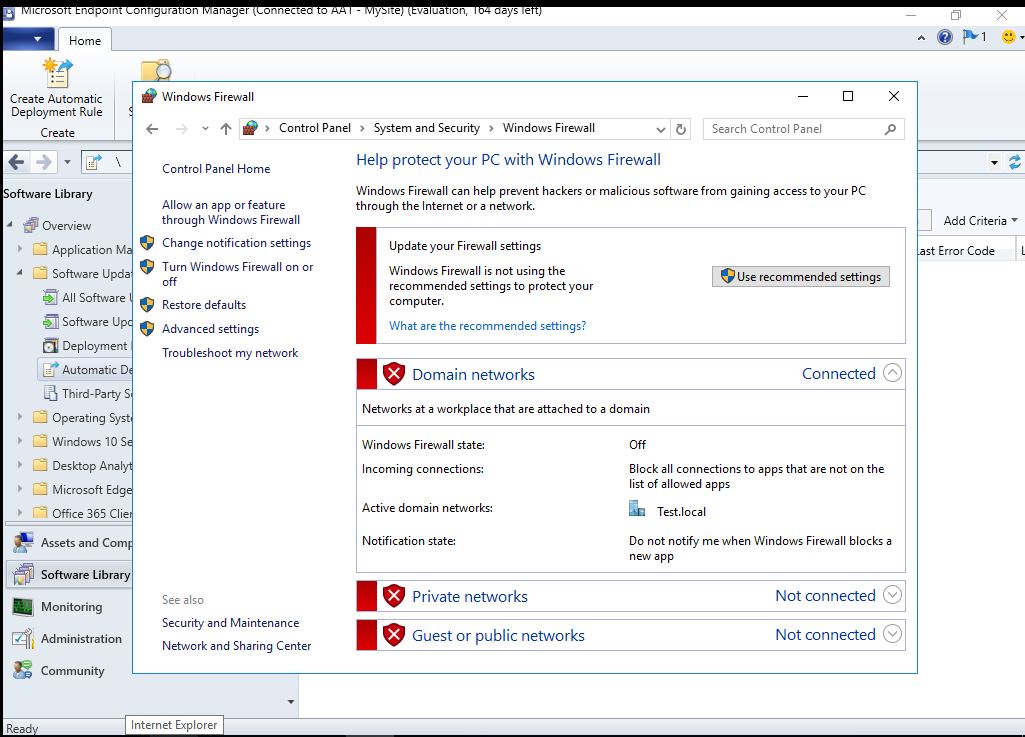Click Use recommended settings button
1025x737 pixels.
pyautogui.click(x=801, y=277)
